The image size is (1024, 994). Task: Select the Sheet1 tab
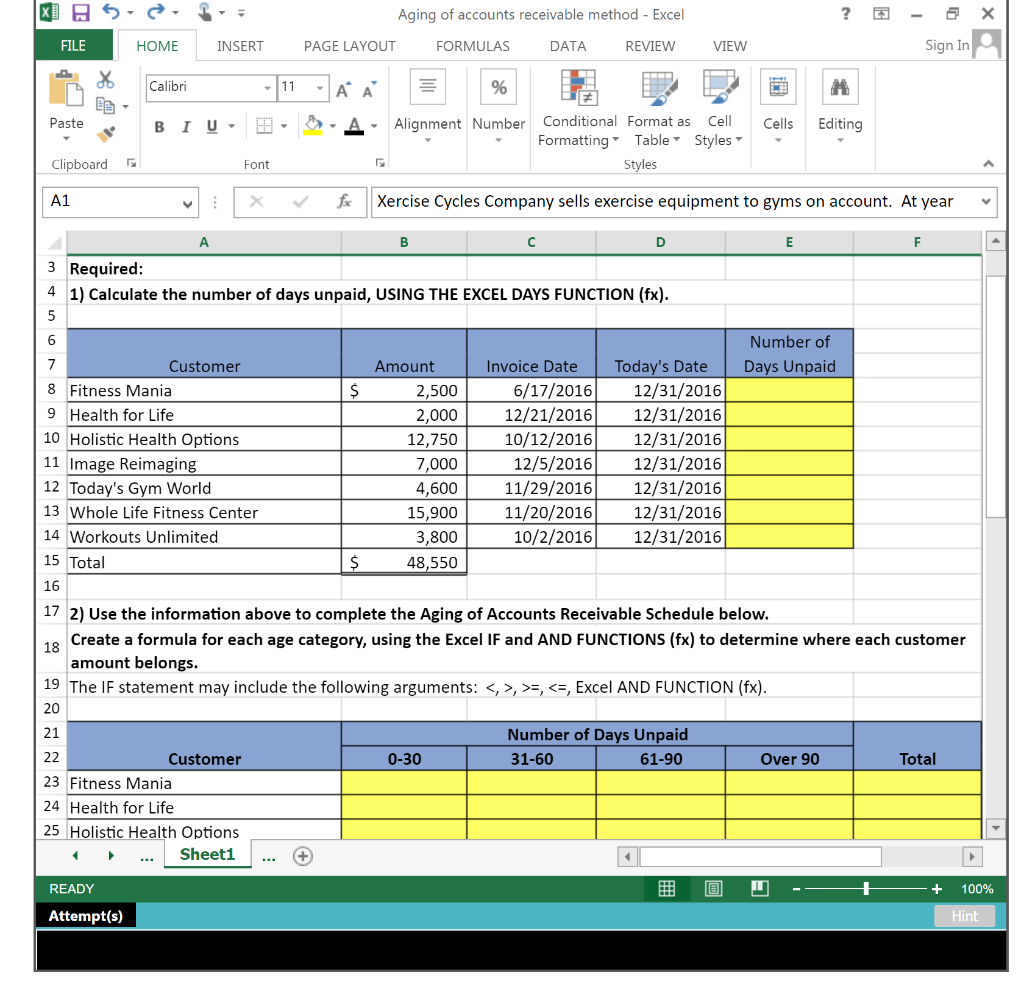[x=207, y=854]
